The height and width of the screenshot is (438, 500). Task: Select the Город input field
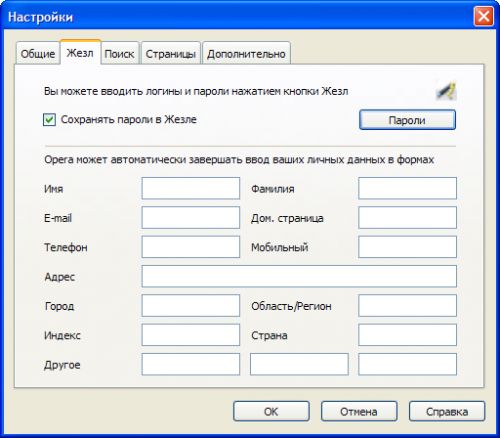coord(191,306)
